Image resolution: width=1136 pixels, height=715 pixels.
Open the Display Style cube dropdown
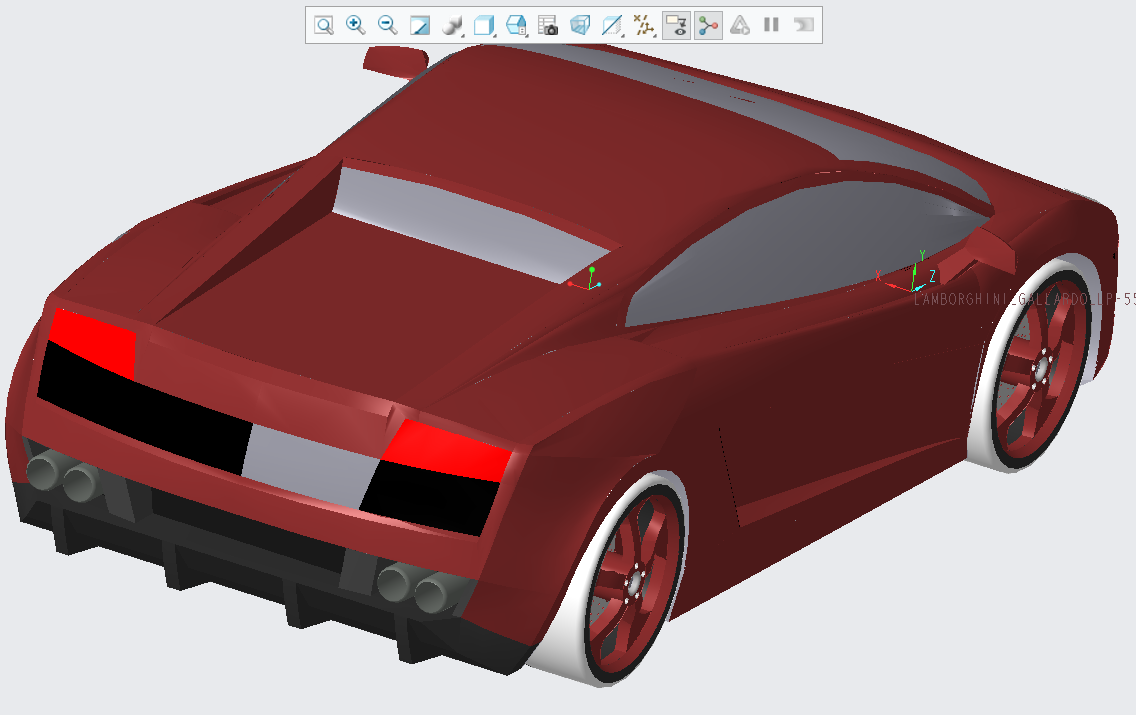coord(484,25)
